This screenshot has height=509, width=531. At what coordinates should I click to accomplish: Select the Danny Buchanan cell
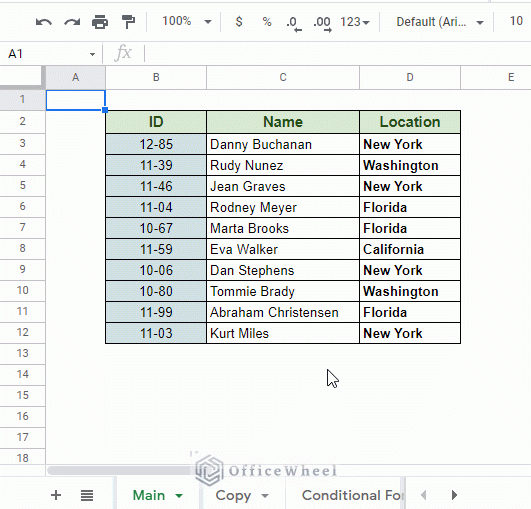[x=283, y=144]
